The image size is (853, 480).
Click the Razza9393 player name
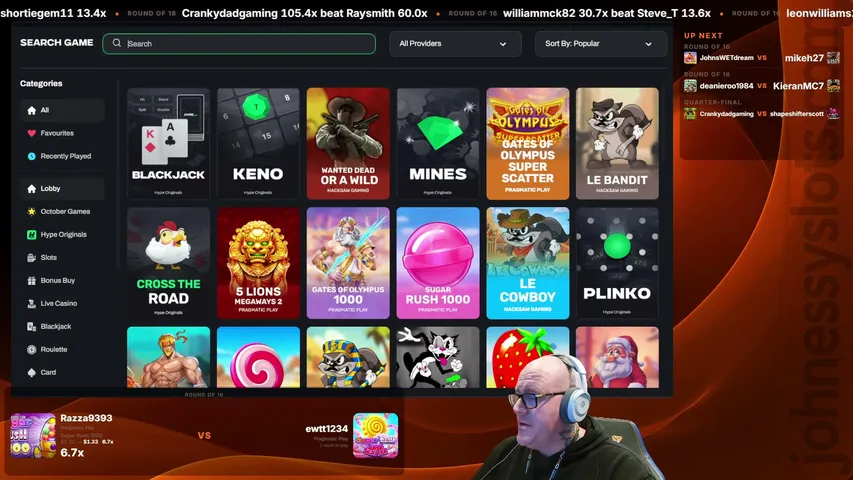tap(86, 418)
